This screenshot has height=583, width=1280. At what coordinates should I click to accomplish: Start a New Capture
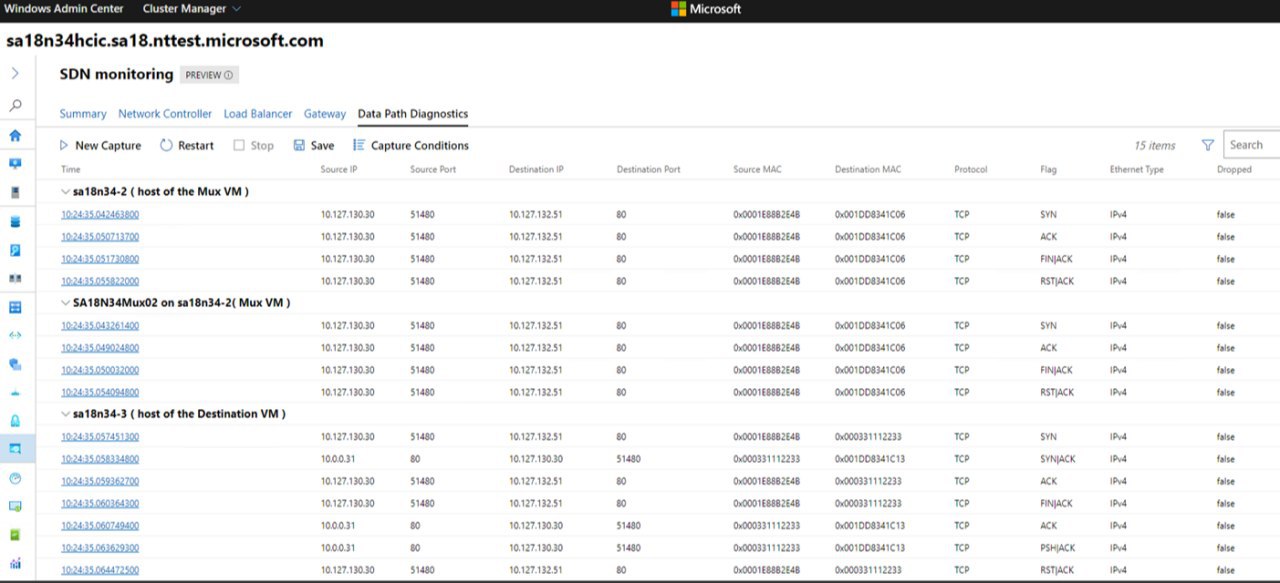pyautogui.click(x=100, y=145)
